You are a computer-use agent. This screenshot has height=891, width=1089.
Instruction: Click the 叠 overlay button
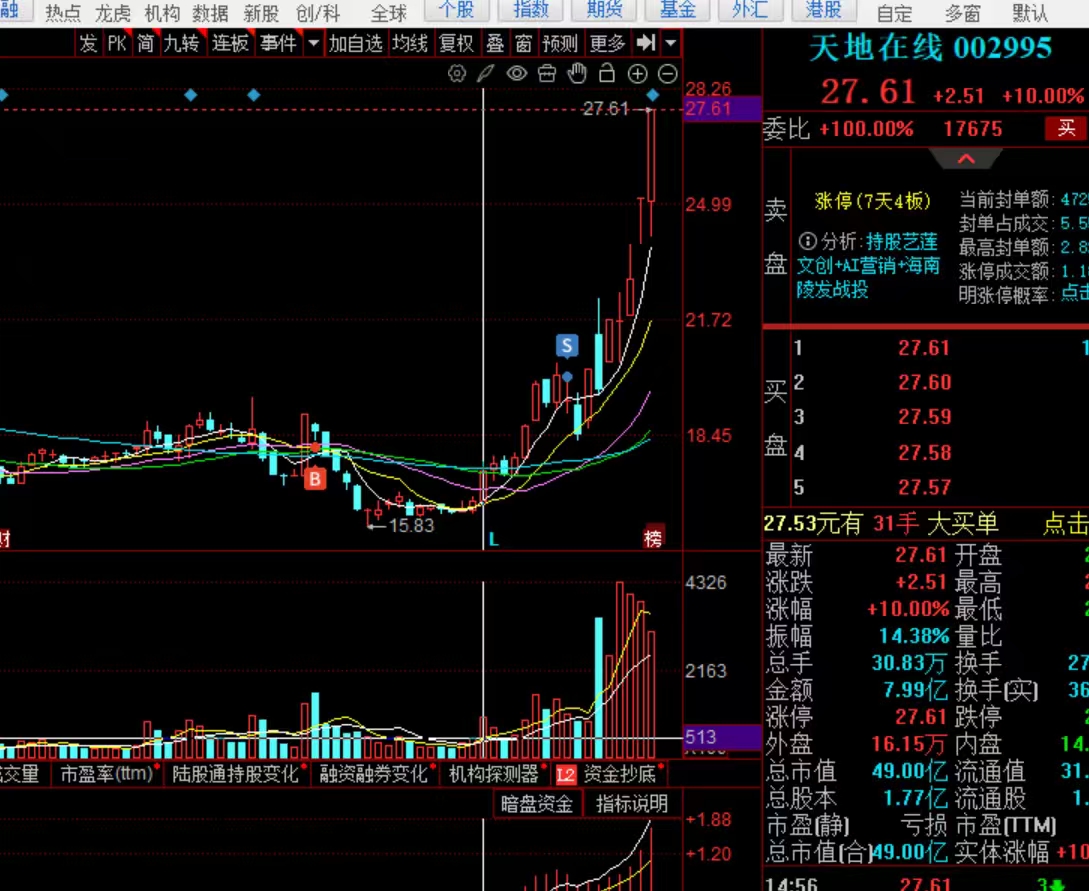(x=495, y=43)
